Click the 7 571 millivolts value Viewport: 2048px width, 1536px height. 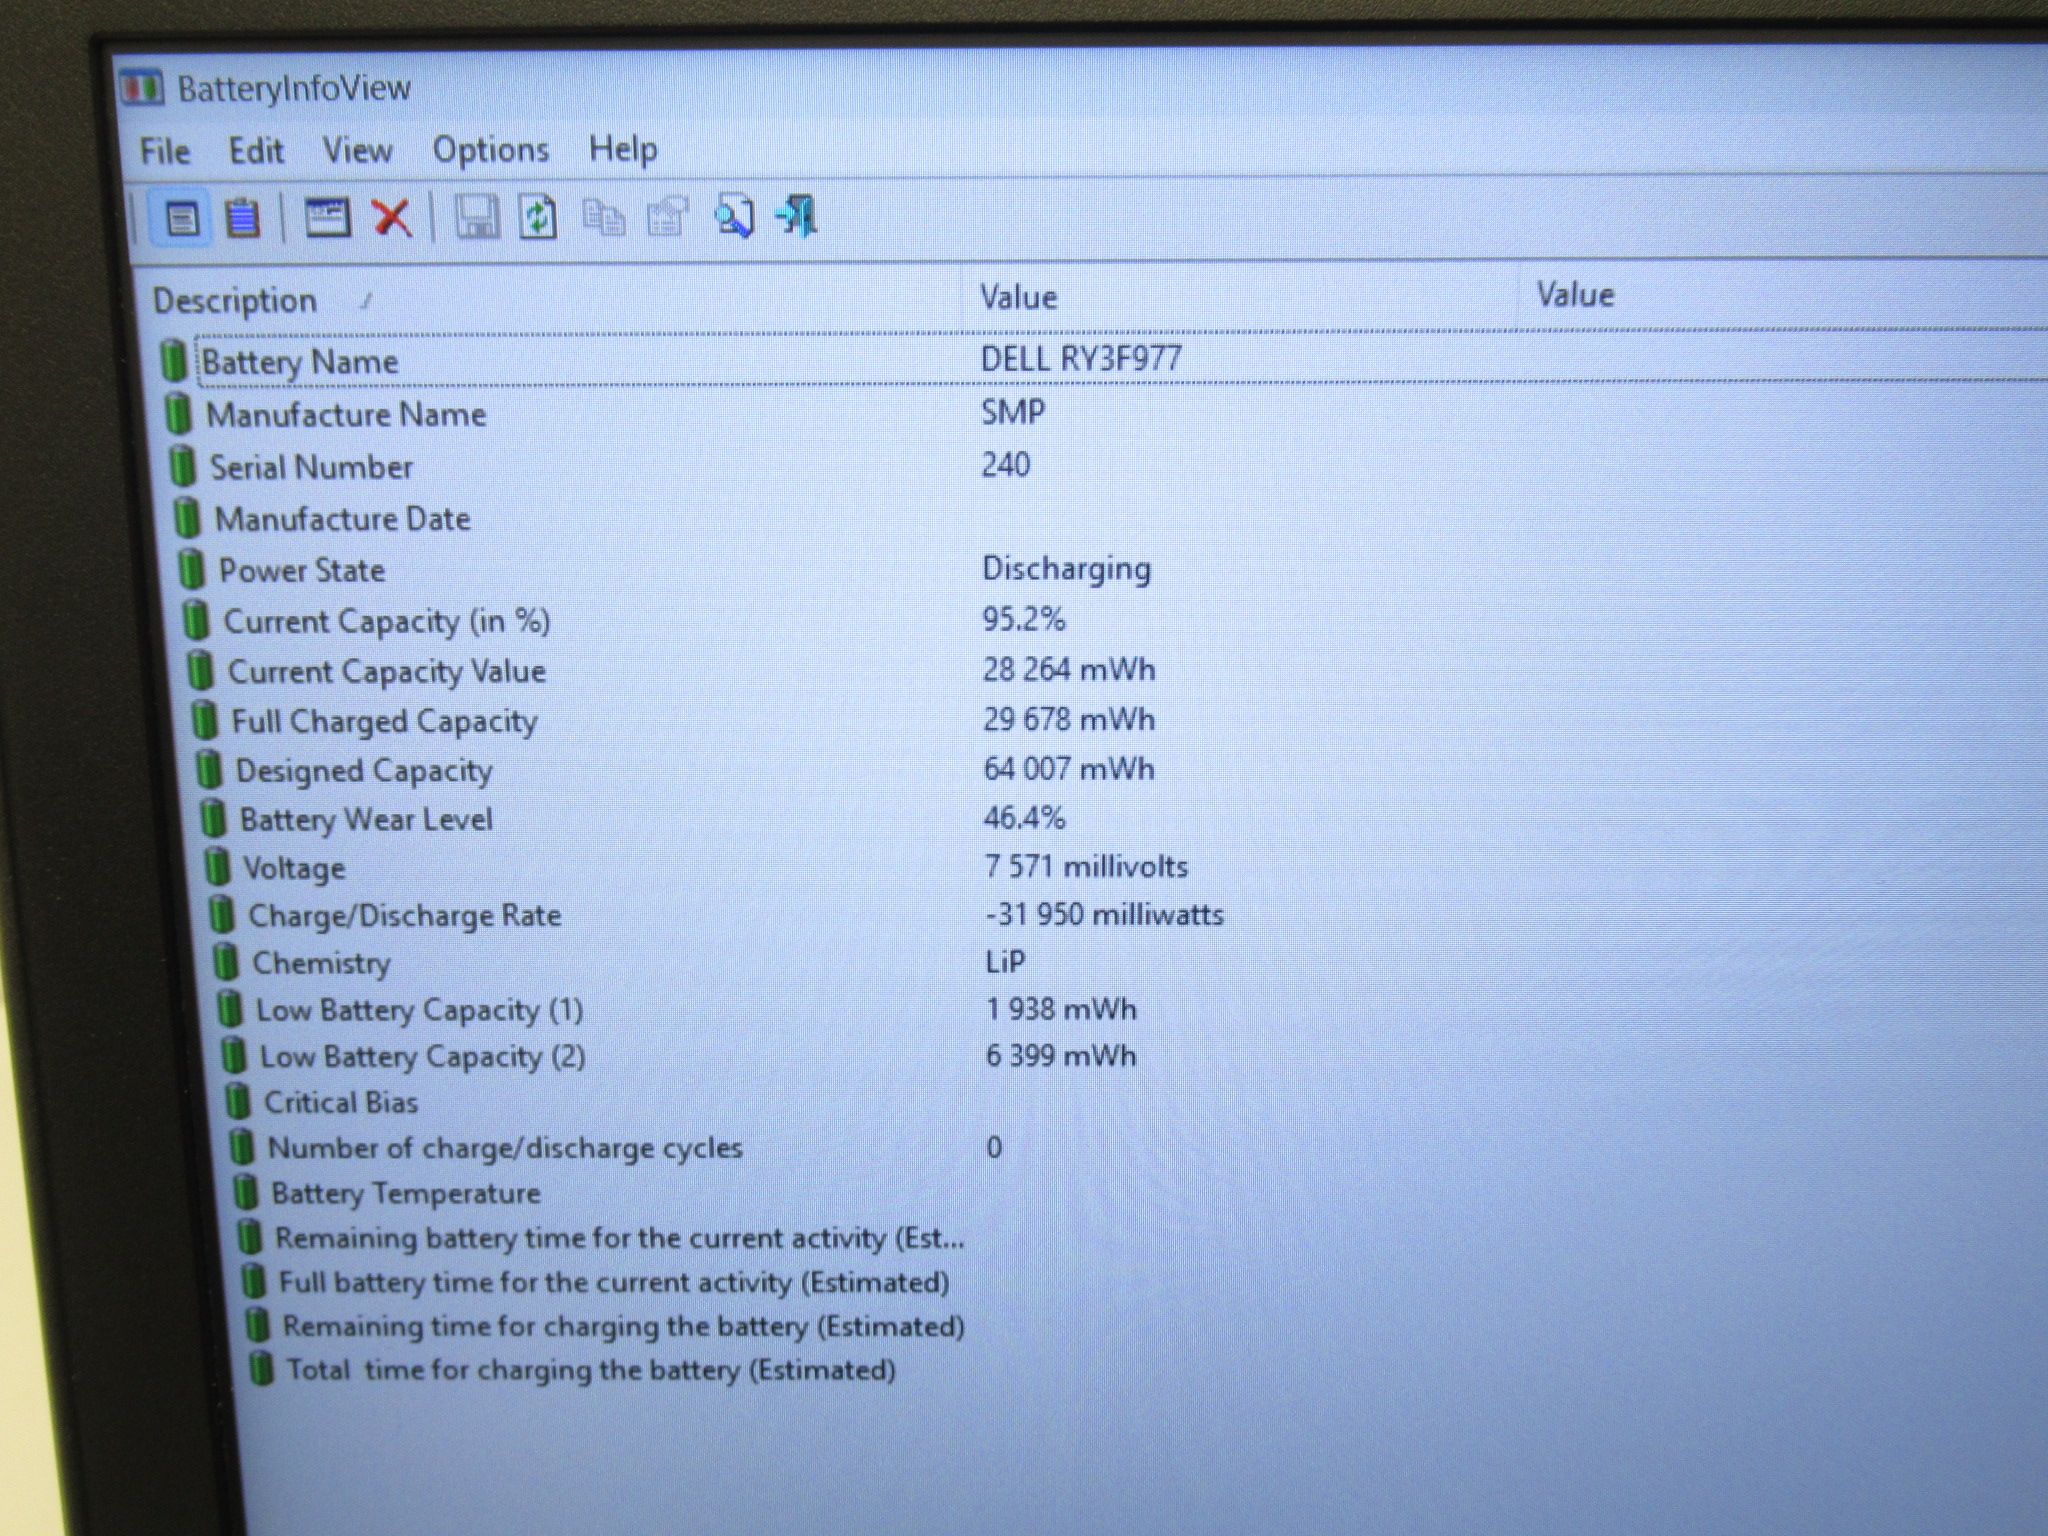point(1087,865)
